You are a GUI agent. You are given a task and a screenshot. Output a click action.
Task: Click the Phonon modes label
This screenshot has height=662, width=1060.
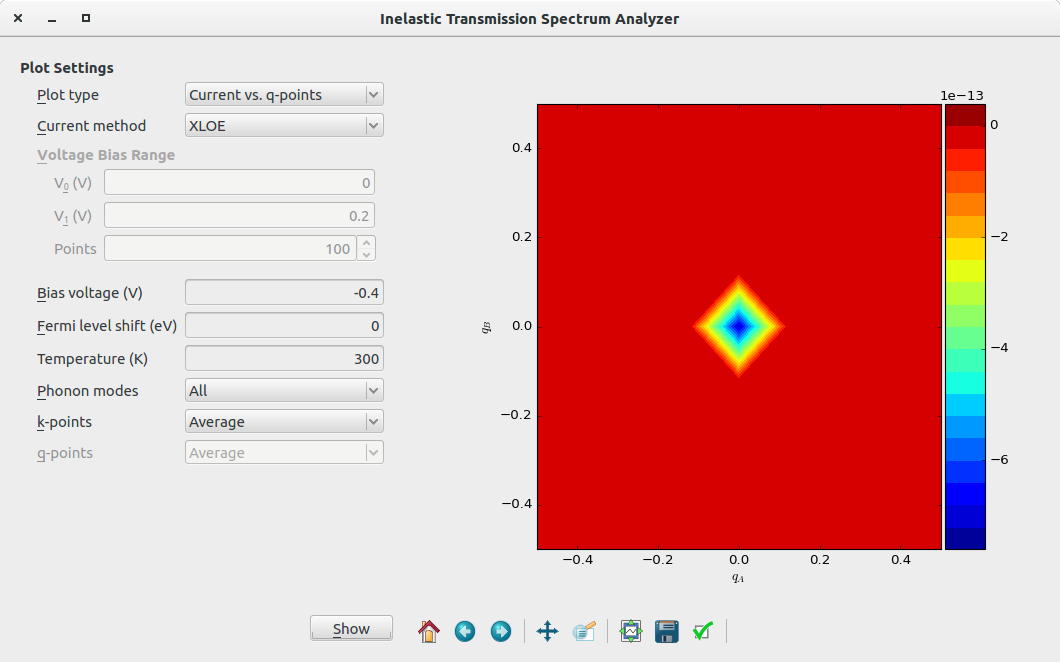(x=88, y=391)
